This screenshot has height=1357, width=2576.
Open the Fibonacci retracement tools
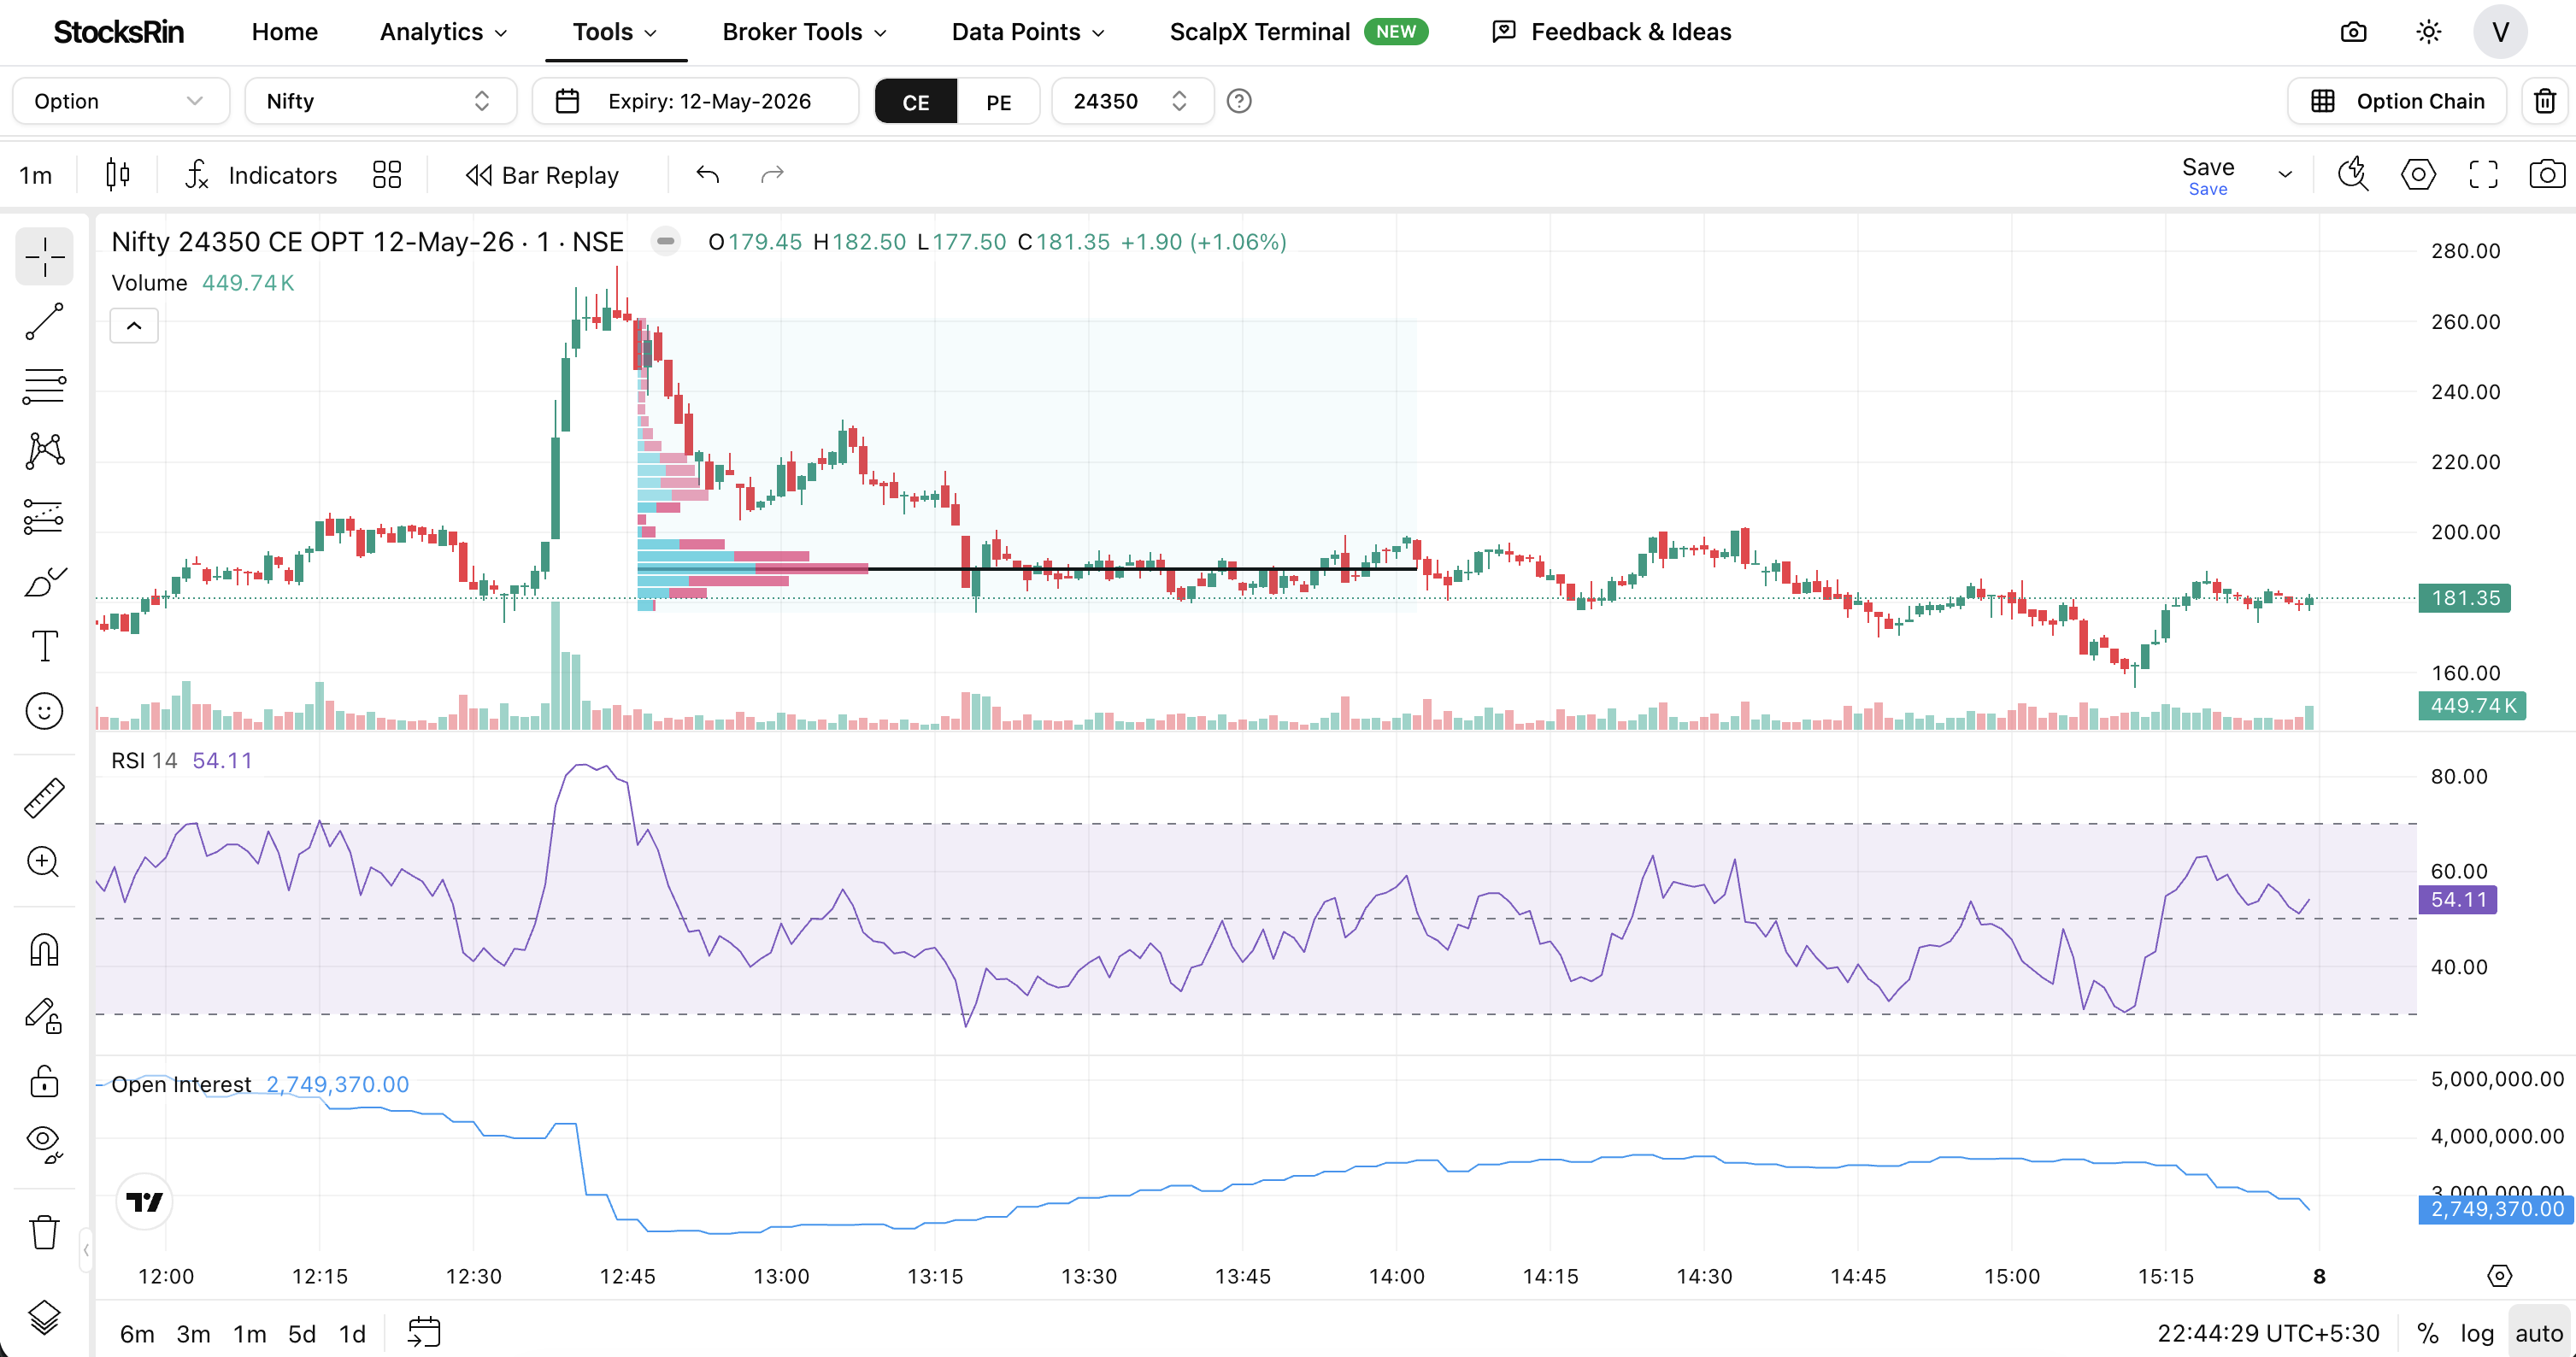coord(44,386)
